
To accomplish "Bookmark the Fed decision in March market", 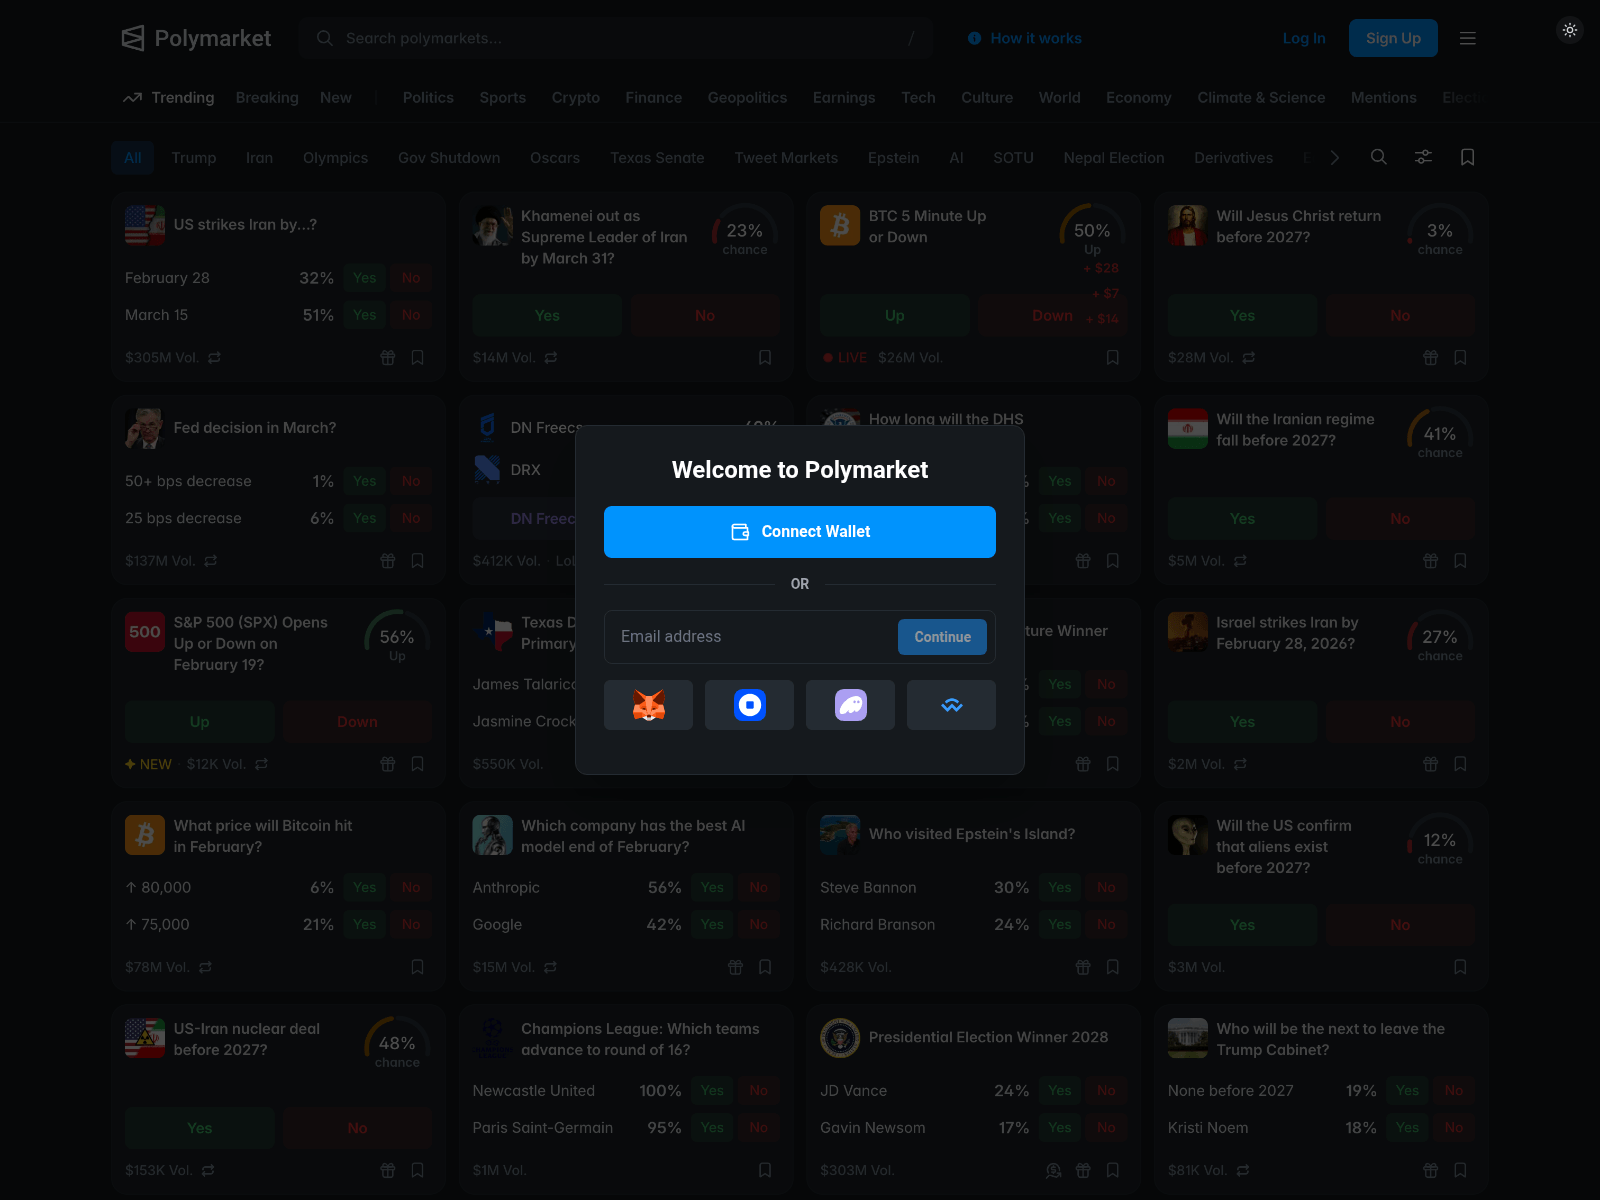I will coord(418,560).
